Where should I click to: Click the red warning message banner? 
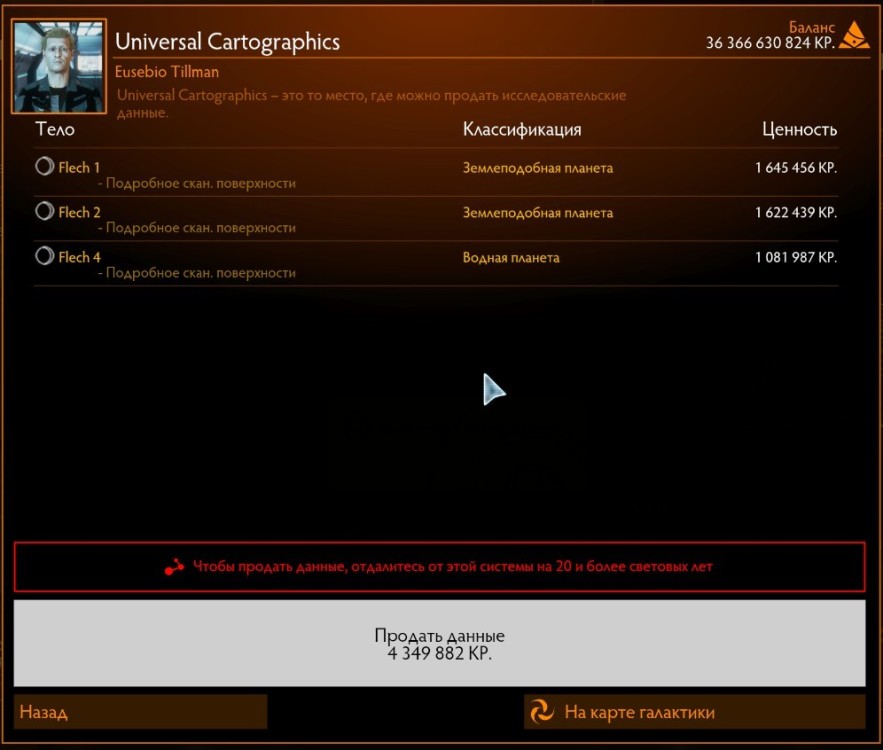[441, 565]
